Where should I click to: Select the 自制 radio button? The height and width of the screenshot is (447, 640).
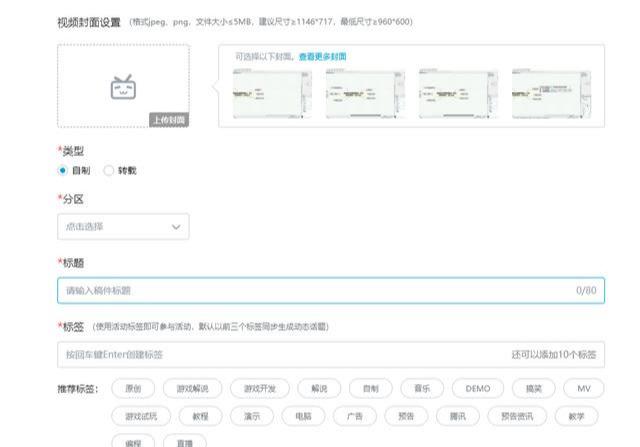[63, 170]
